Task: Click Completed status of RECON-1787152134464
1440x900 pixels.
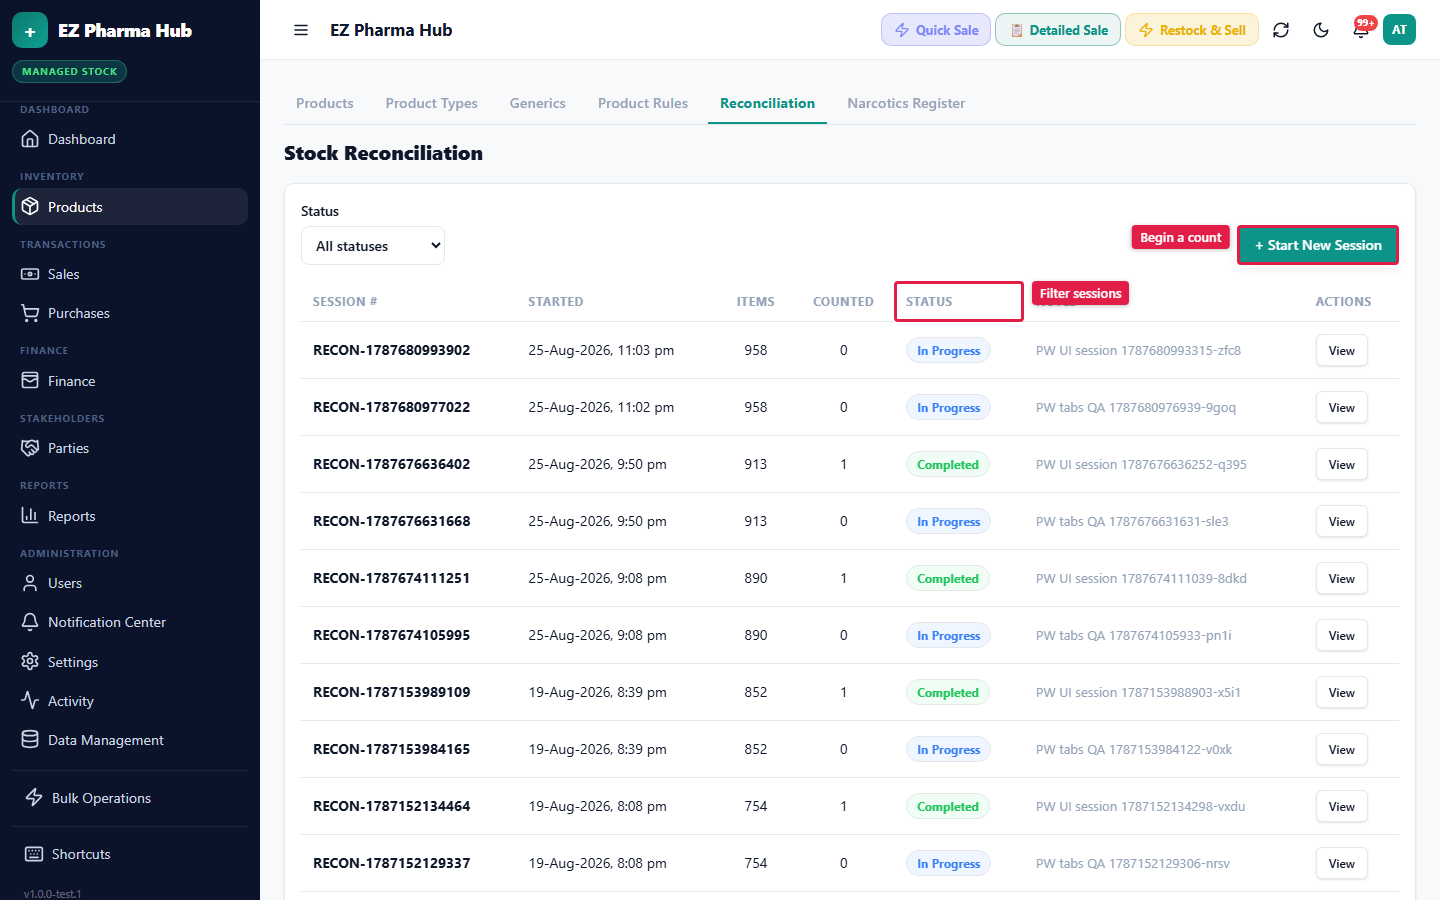Action: coord(948,807)
